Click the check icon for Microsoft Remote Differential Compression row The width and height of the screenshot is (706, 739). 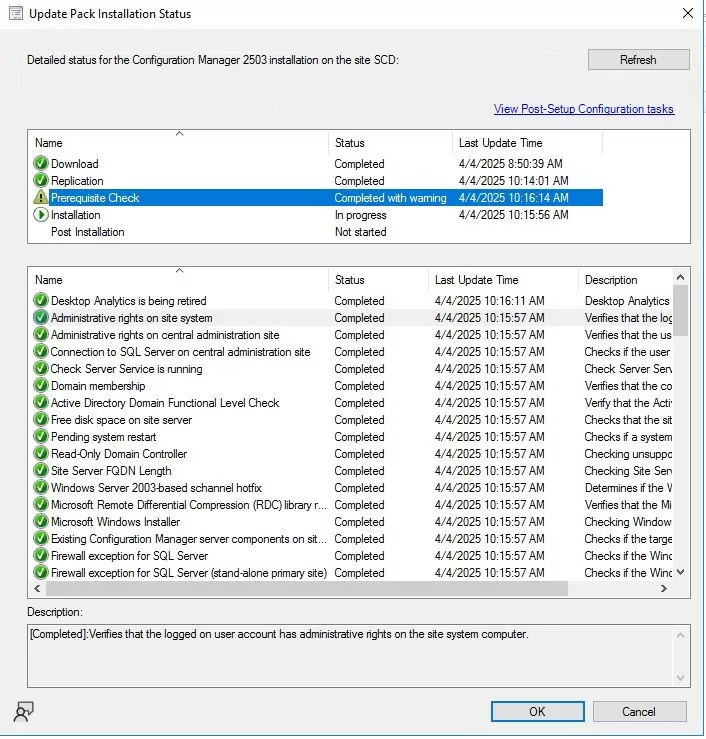click(x=41, y=504)
